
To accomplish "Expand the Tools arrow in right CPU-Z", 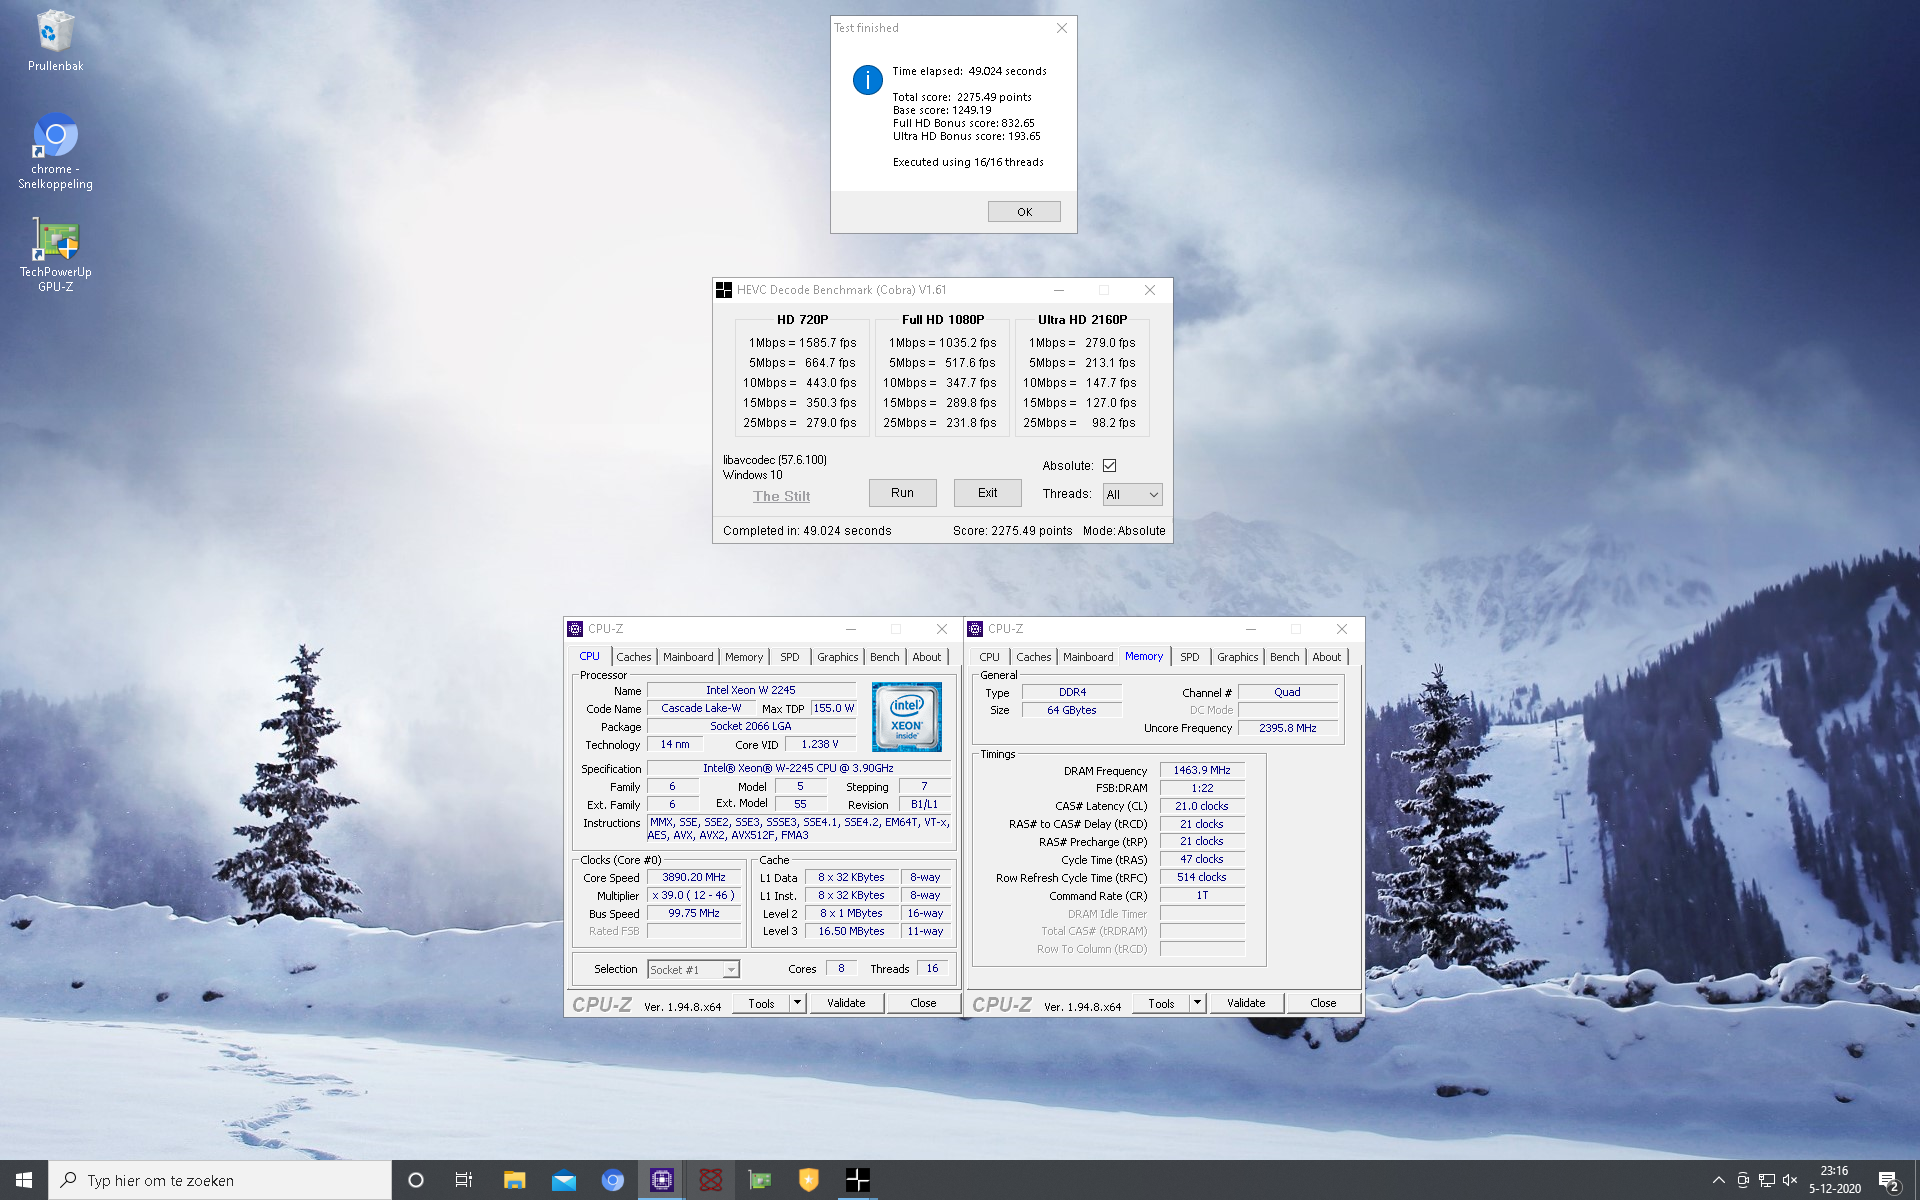I will 1197,1002.
